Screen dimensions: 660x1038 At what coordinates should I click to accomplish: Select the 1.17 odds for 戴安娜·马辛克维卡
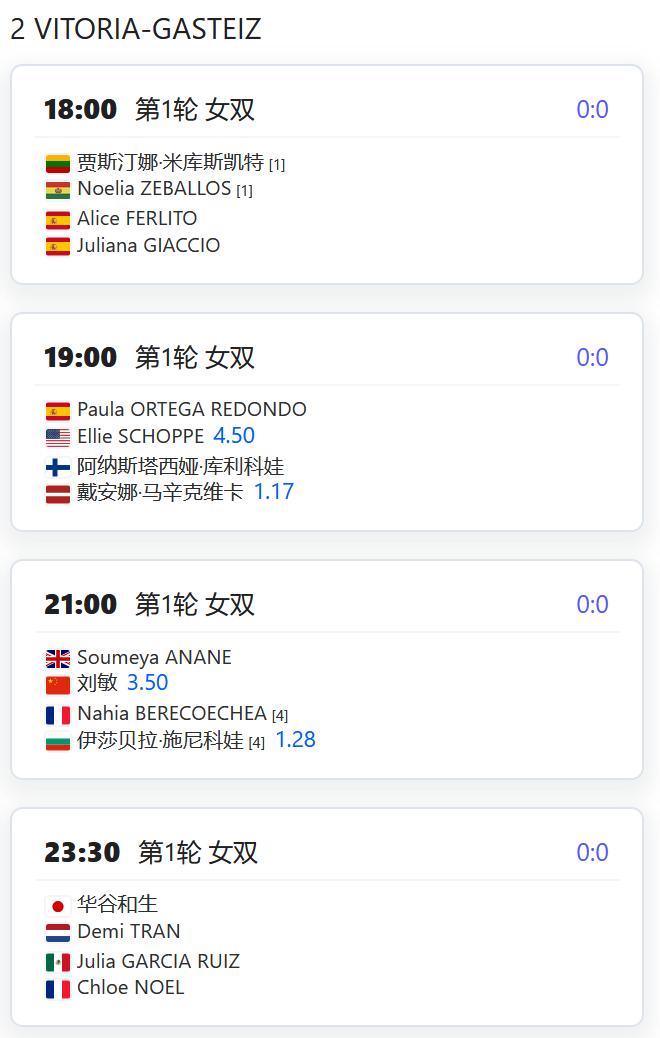273,491
